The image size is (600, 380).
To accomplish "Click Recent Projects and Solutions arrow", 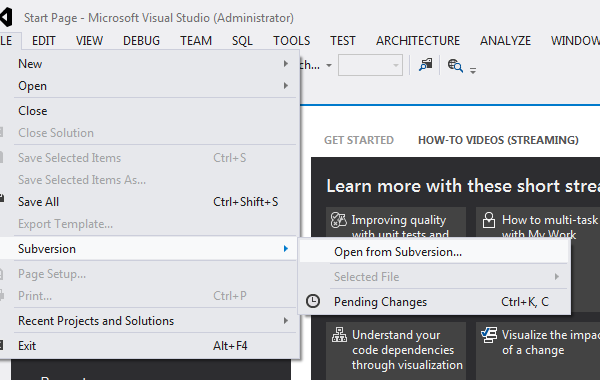I will [285, 321].
